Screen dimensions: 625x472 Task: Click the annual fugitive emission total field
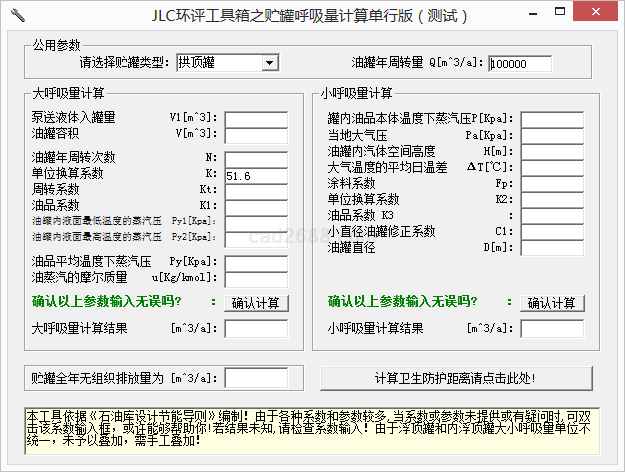tap(255, 378)
